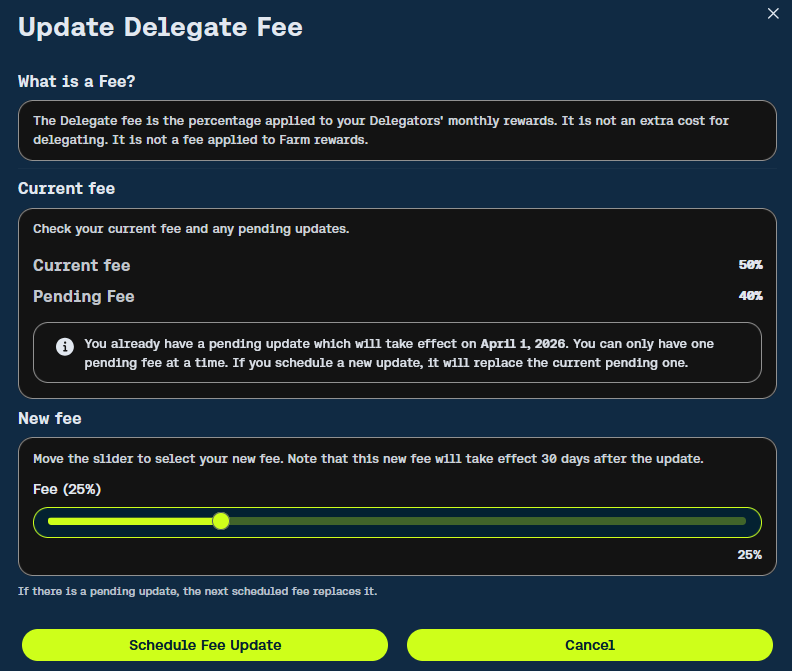Viewport: 792px width, 671px height.
Task: Click the 25% value below the slider
Action: pos(749,554)
